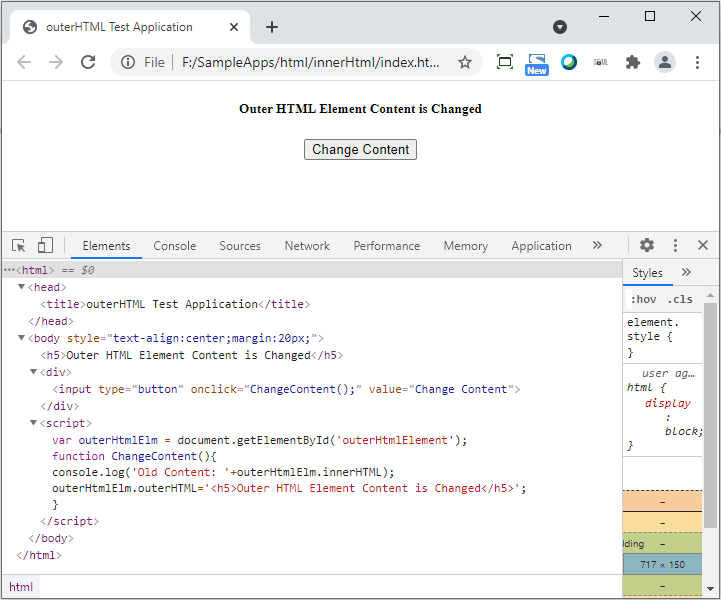Go forward to the next page
721x600 pixels.
56,62
